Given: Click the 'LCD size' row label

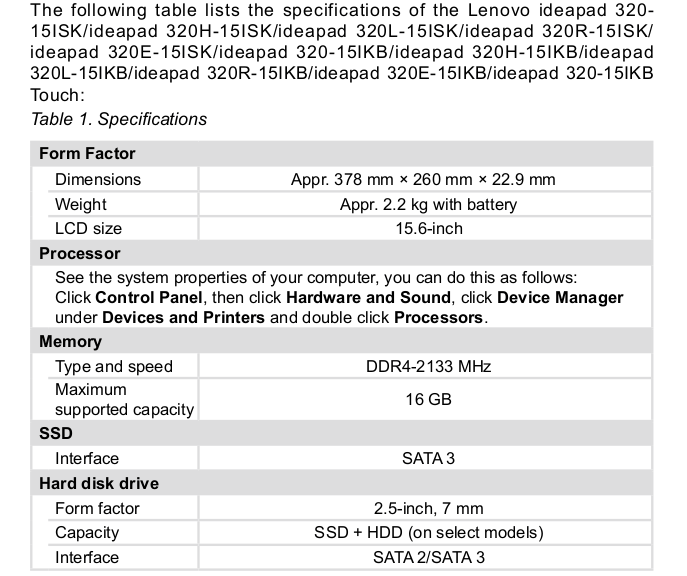Looking at the screenshot, I should tap(88, 229).
